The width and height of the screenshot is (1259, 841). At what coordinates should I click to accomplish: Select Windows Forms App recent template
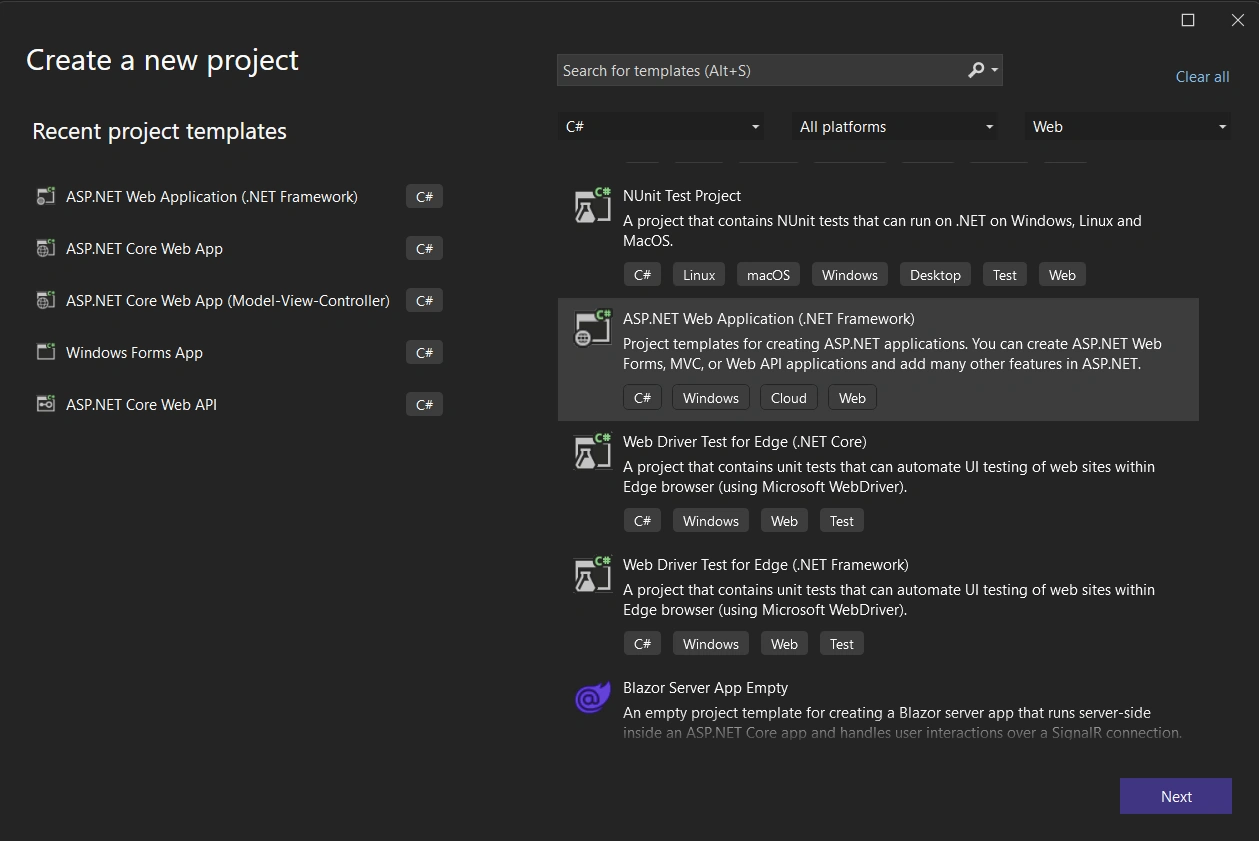(134, 353)
